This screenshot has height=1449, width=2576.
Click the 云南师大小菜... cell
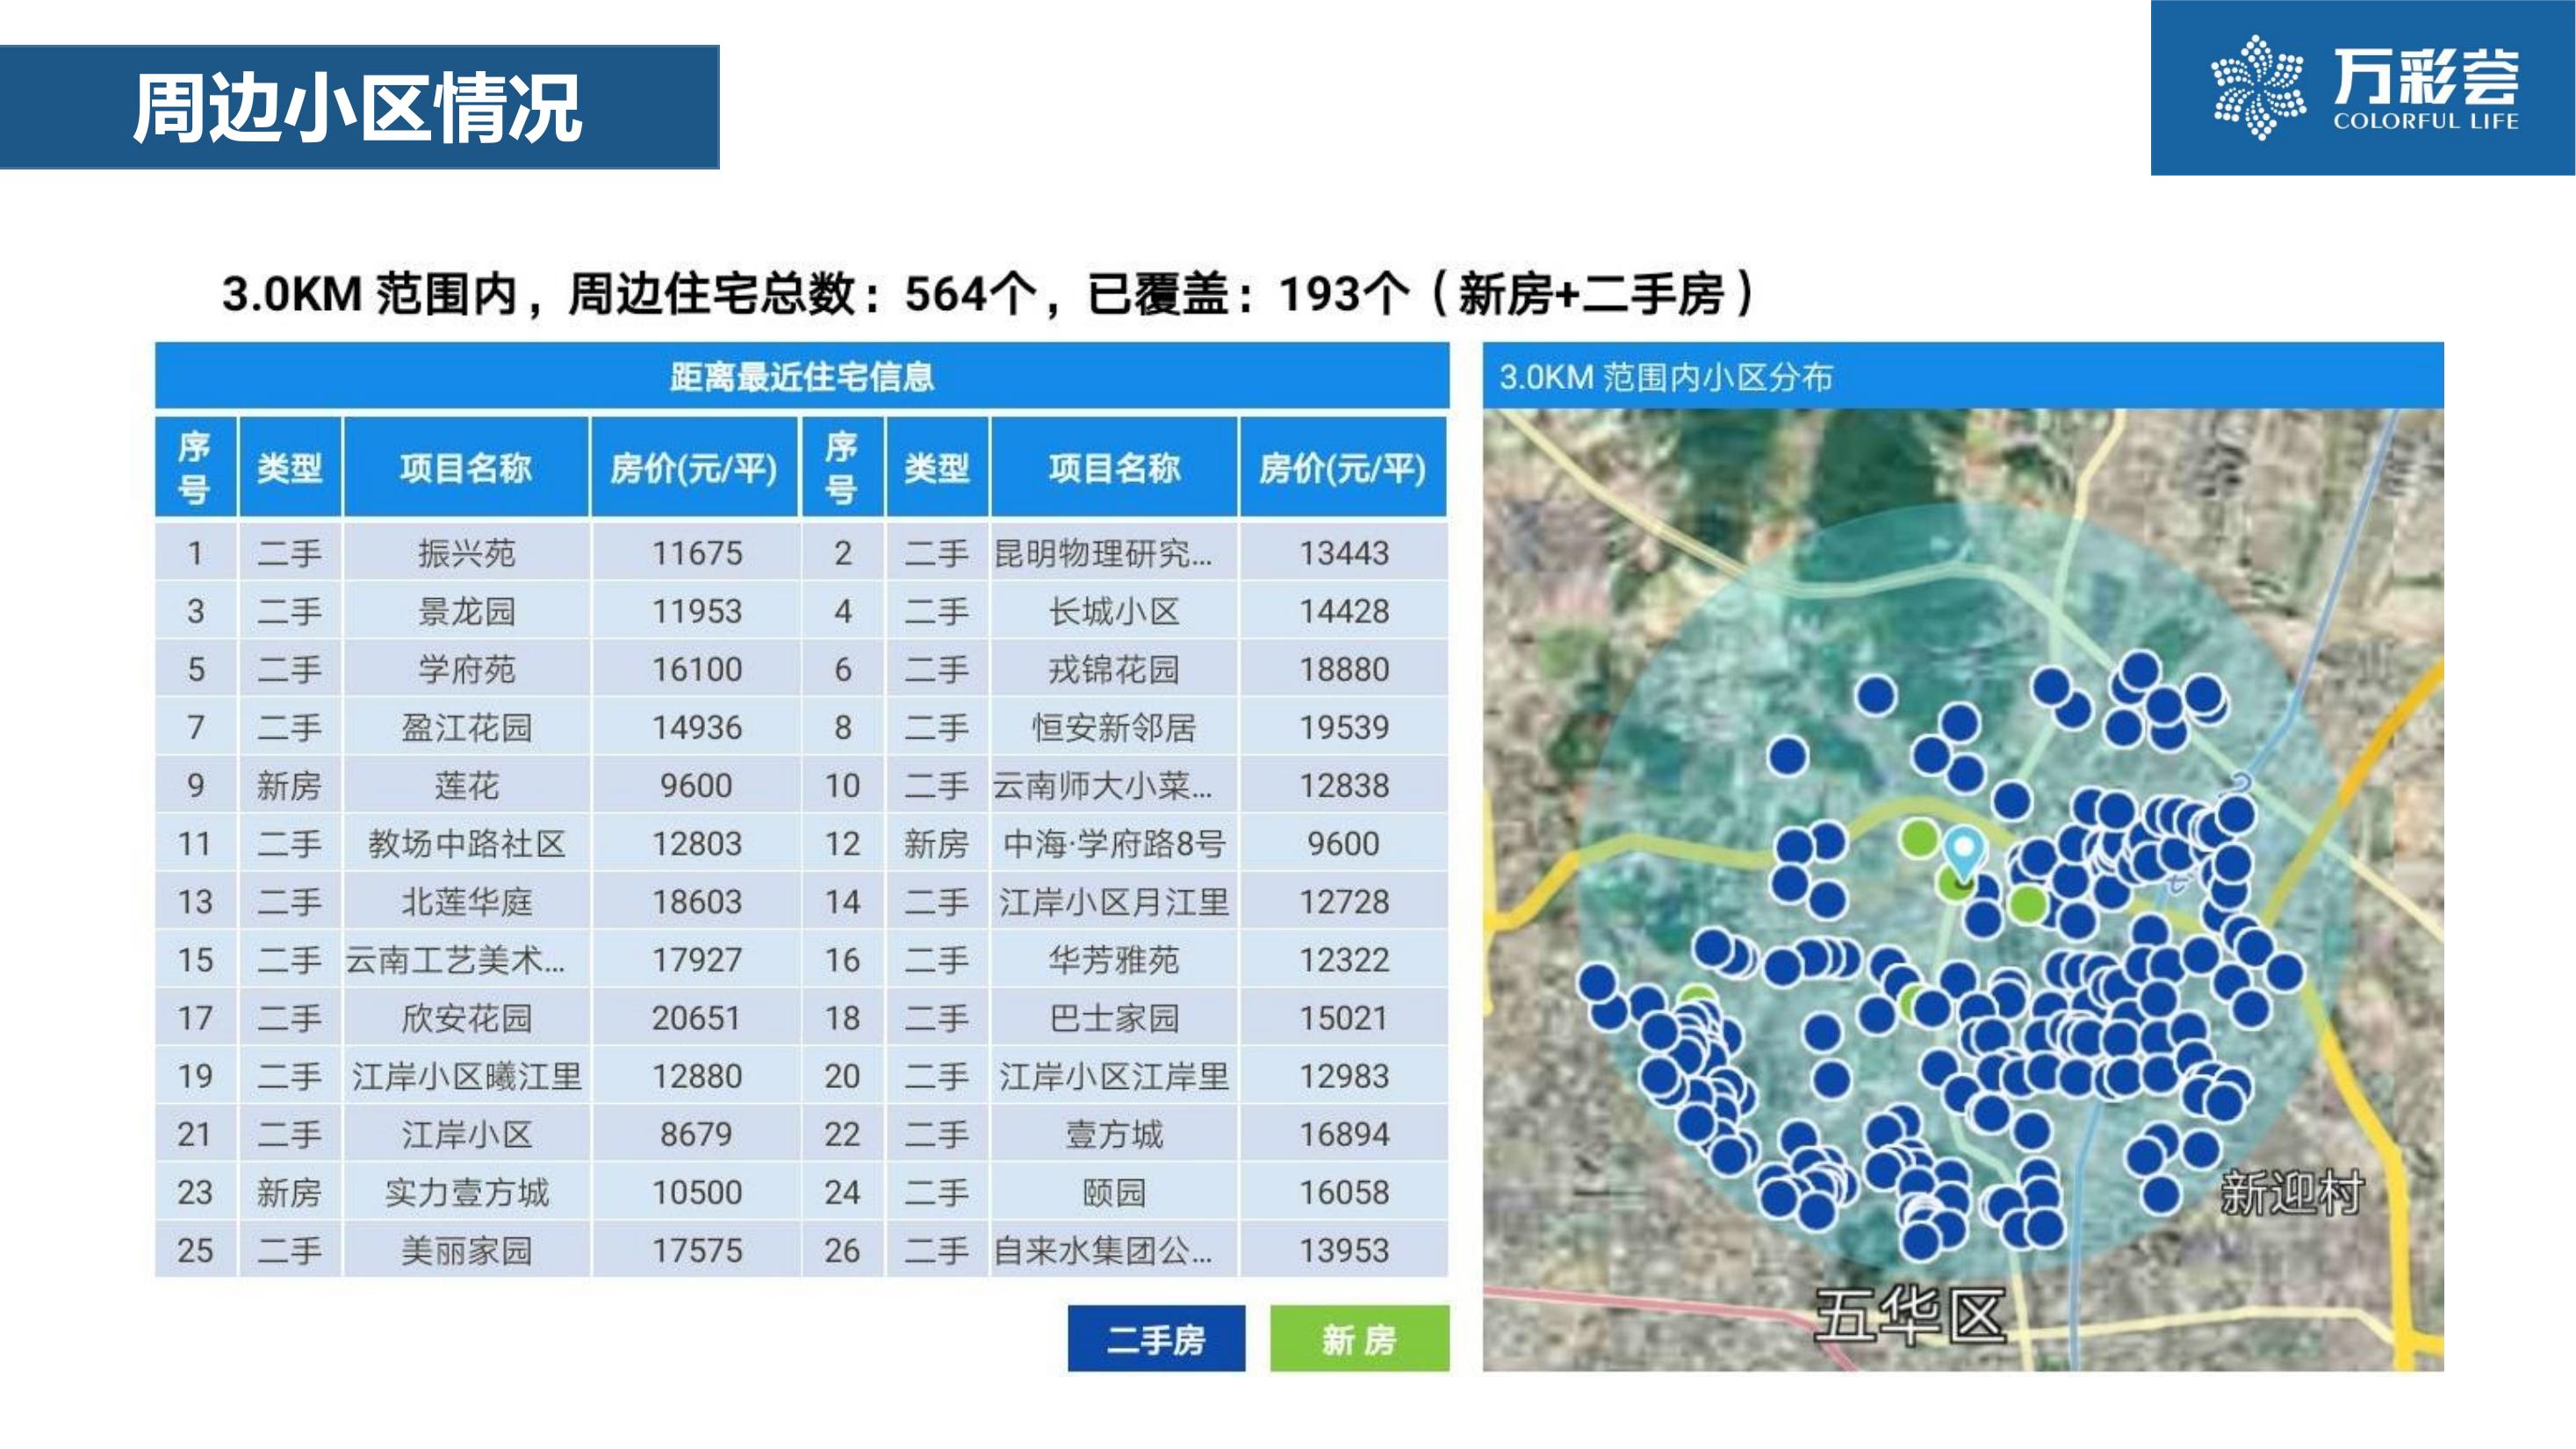pyautogui.click(x=1113, y=785)
